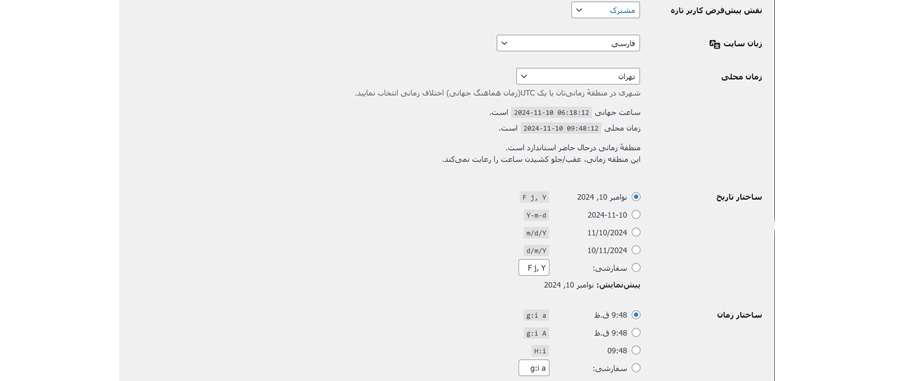Click the universal time code 2024-11-10 06:18:12
900x381 pixels.
coord(551,112)
